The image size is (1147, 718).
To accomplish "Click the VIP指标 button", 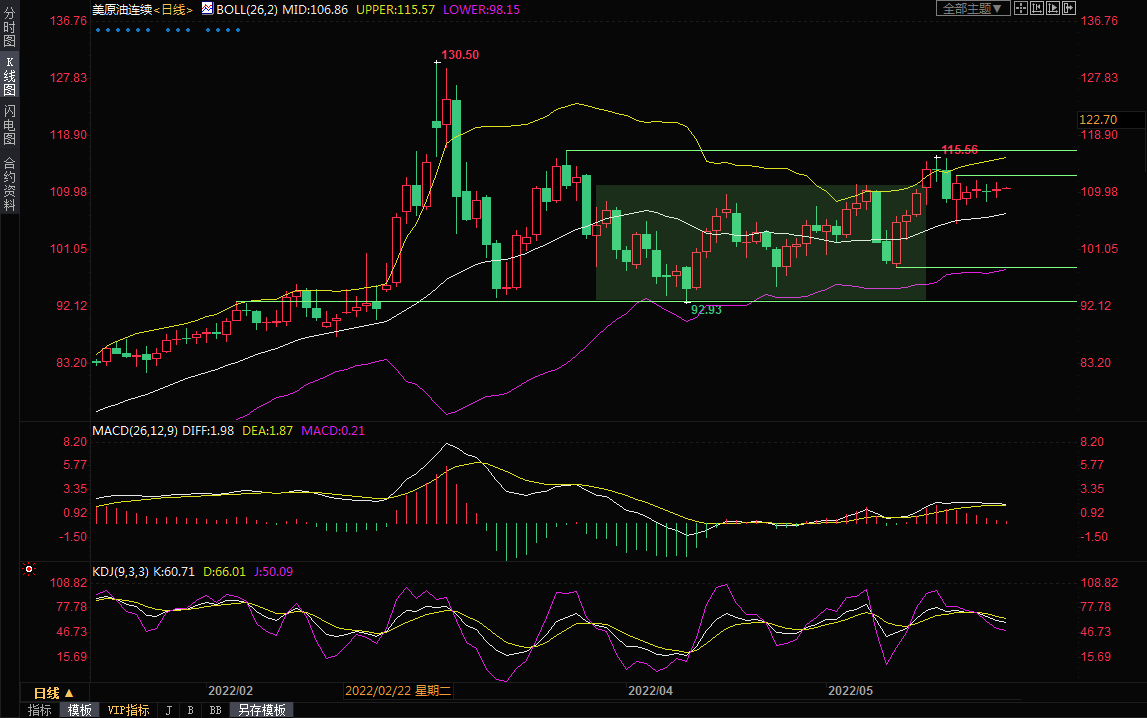I will [x=128, y=710].
